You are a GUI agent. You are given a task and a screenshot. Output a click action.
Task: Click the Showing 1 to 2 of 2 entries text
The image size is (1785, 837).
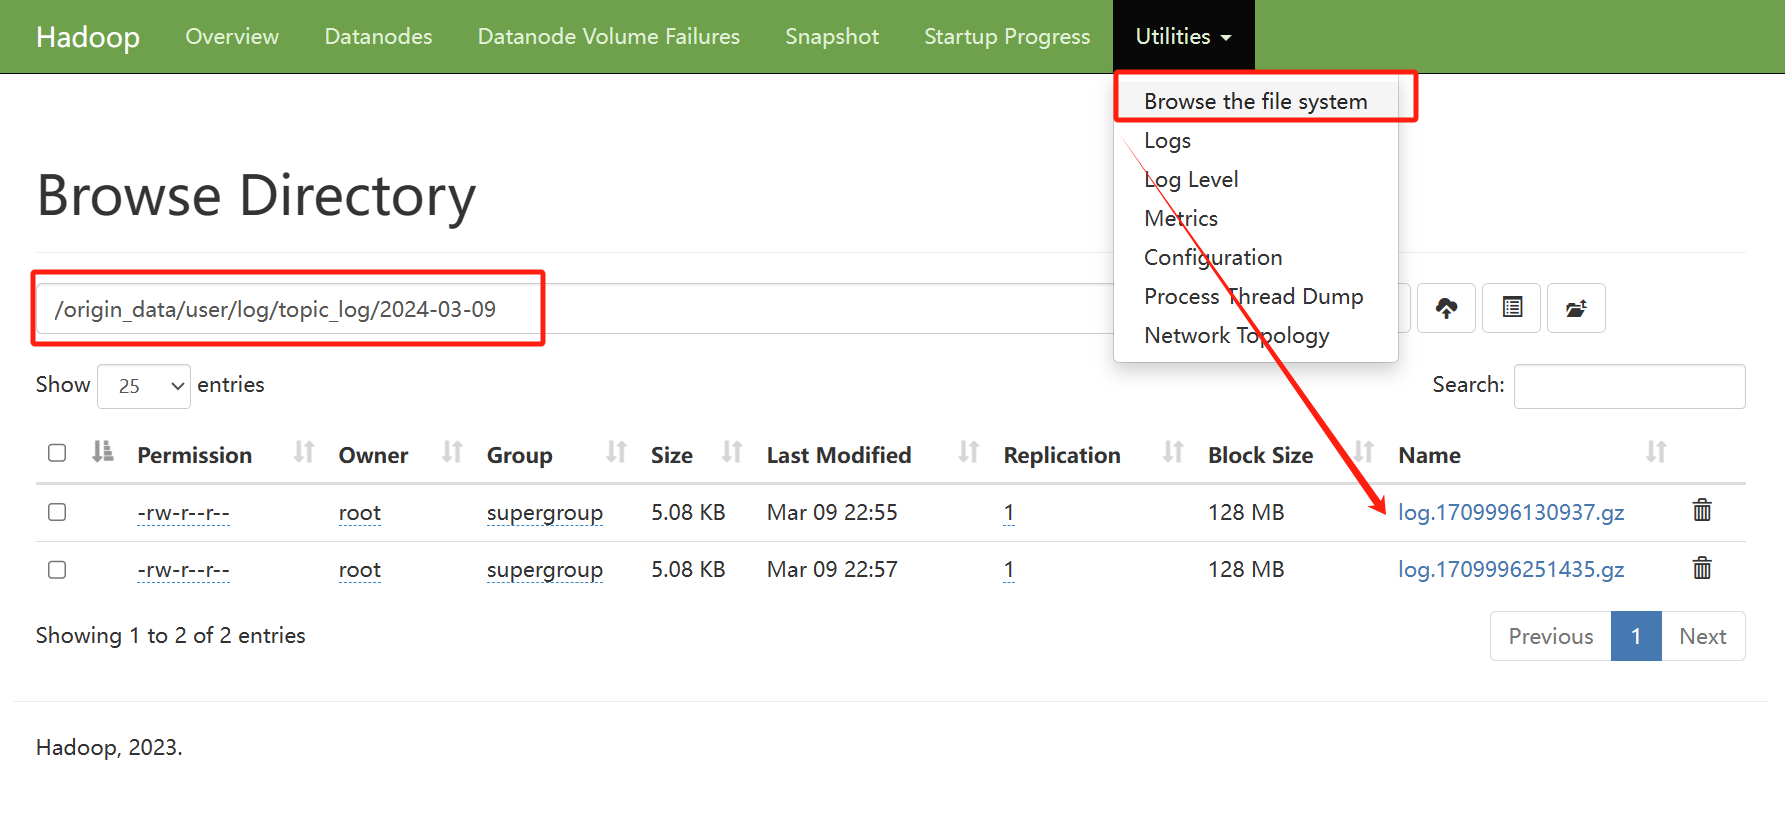(x=171, y=636)
